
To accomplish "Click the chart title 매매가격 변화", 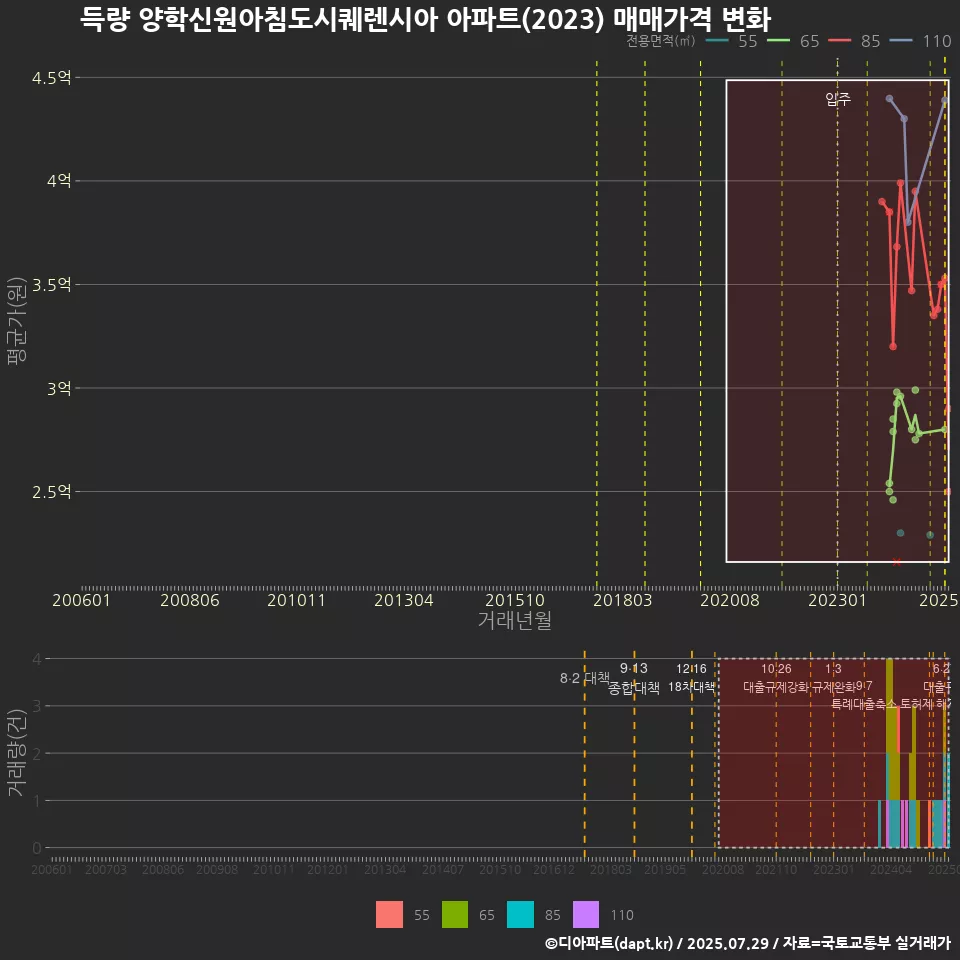I will [x=692, y=20].
